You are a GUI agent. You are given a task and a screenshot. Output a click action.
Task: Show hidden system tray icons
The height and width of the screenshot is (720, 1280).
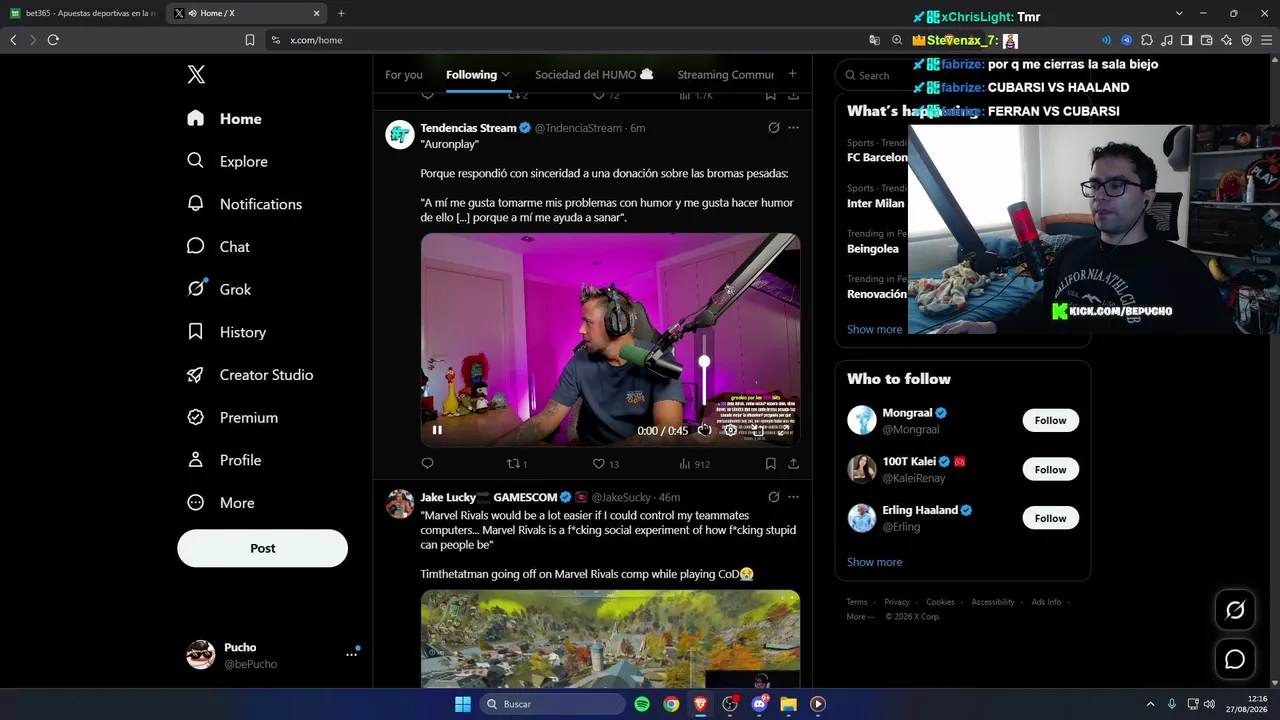tap(1150, 704)
